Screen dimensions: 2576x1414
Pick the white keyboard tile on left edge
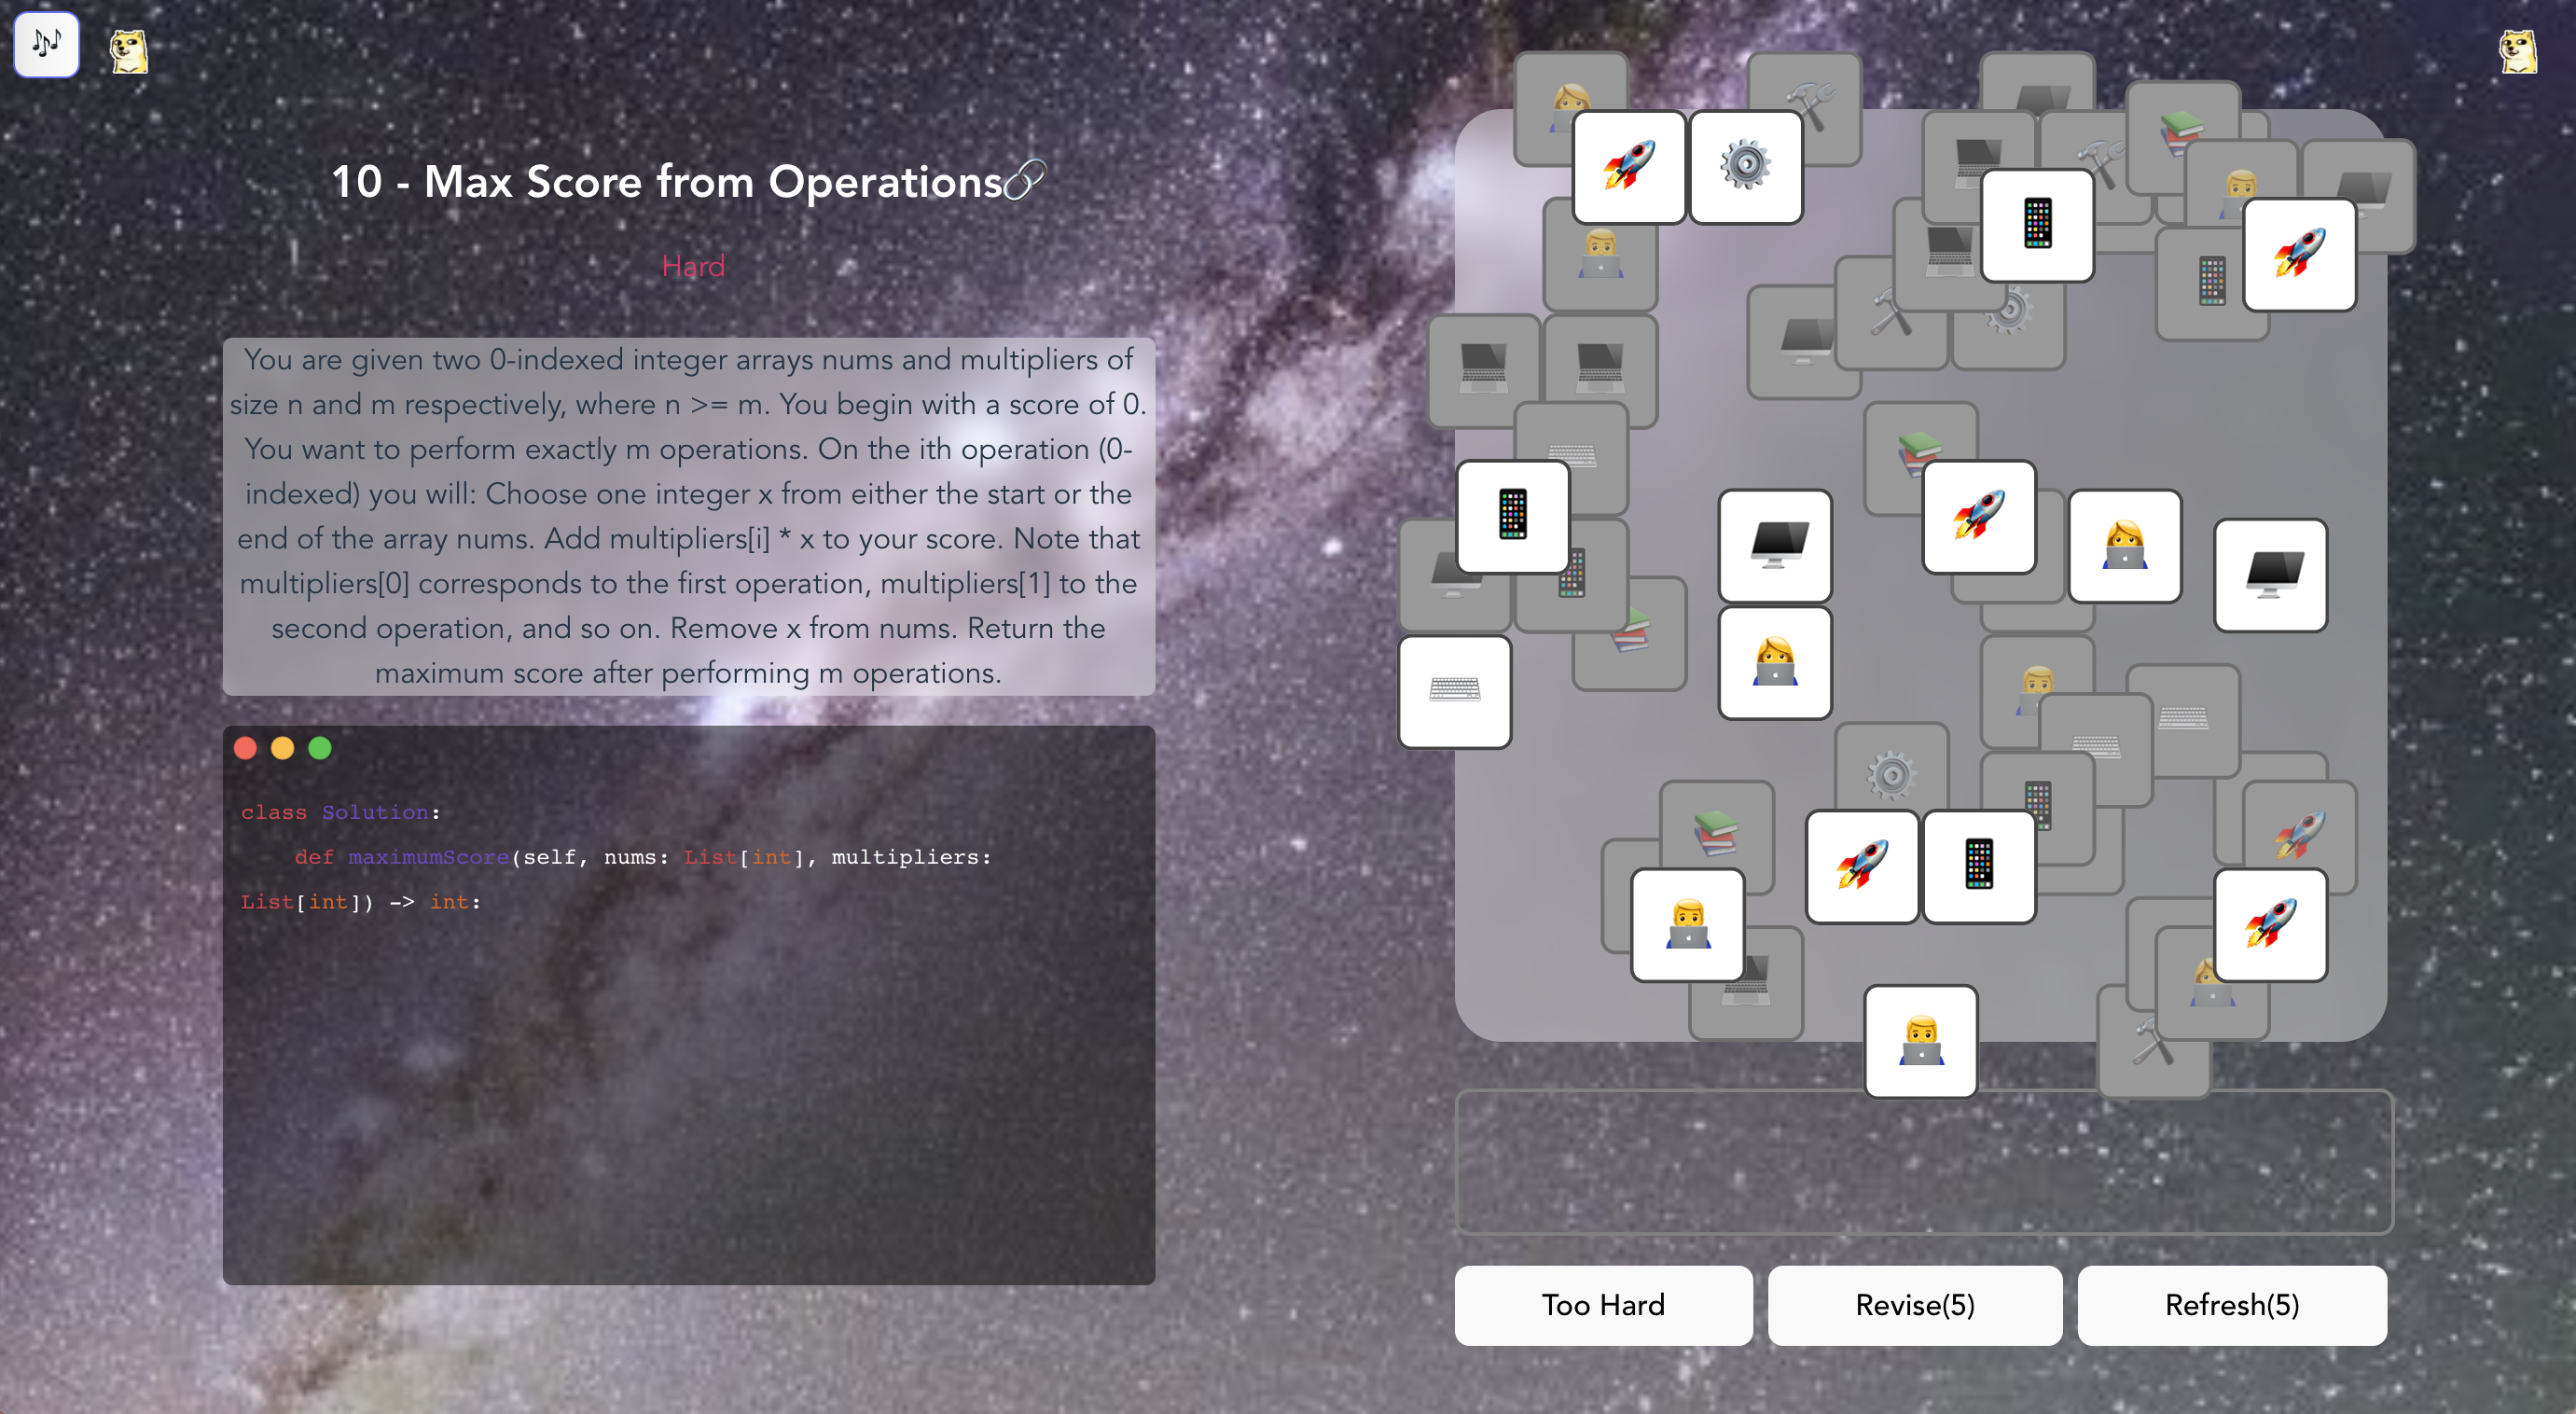[x=1454, y=691]
